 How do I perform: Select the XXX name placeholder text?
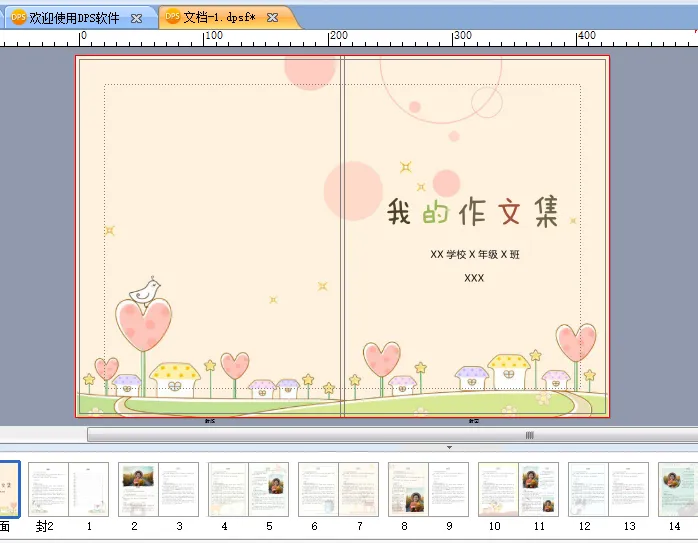(x=474, y=278)
